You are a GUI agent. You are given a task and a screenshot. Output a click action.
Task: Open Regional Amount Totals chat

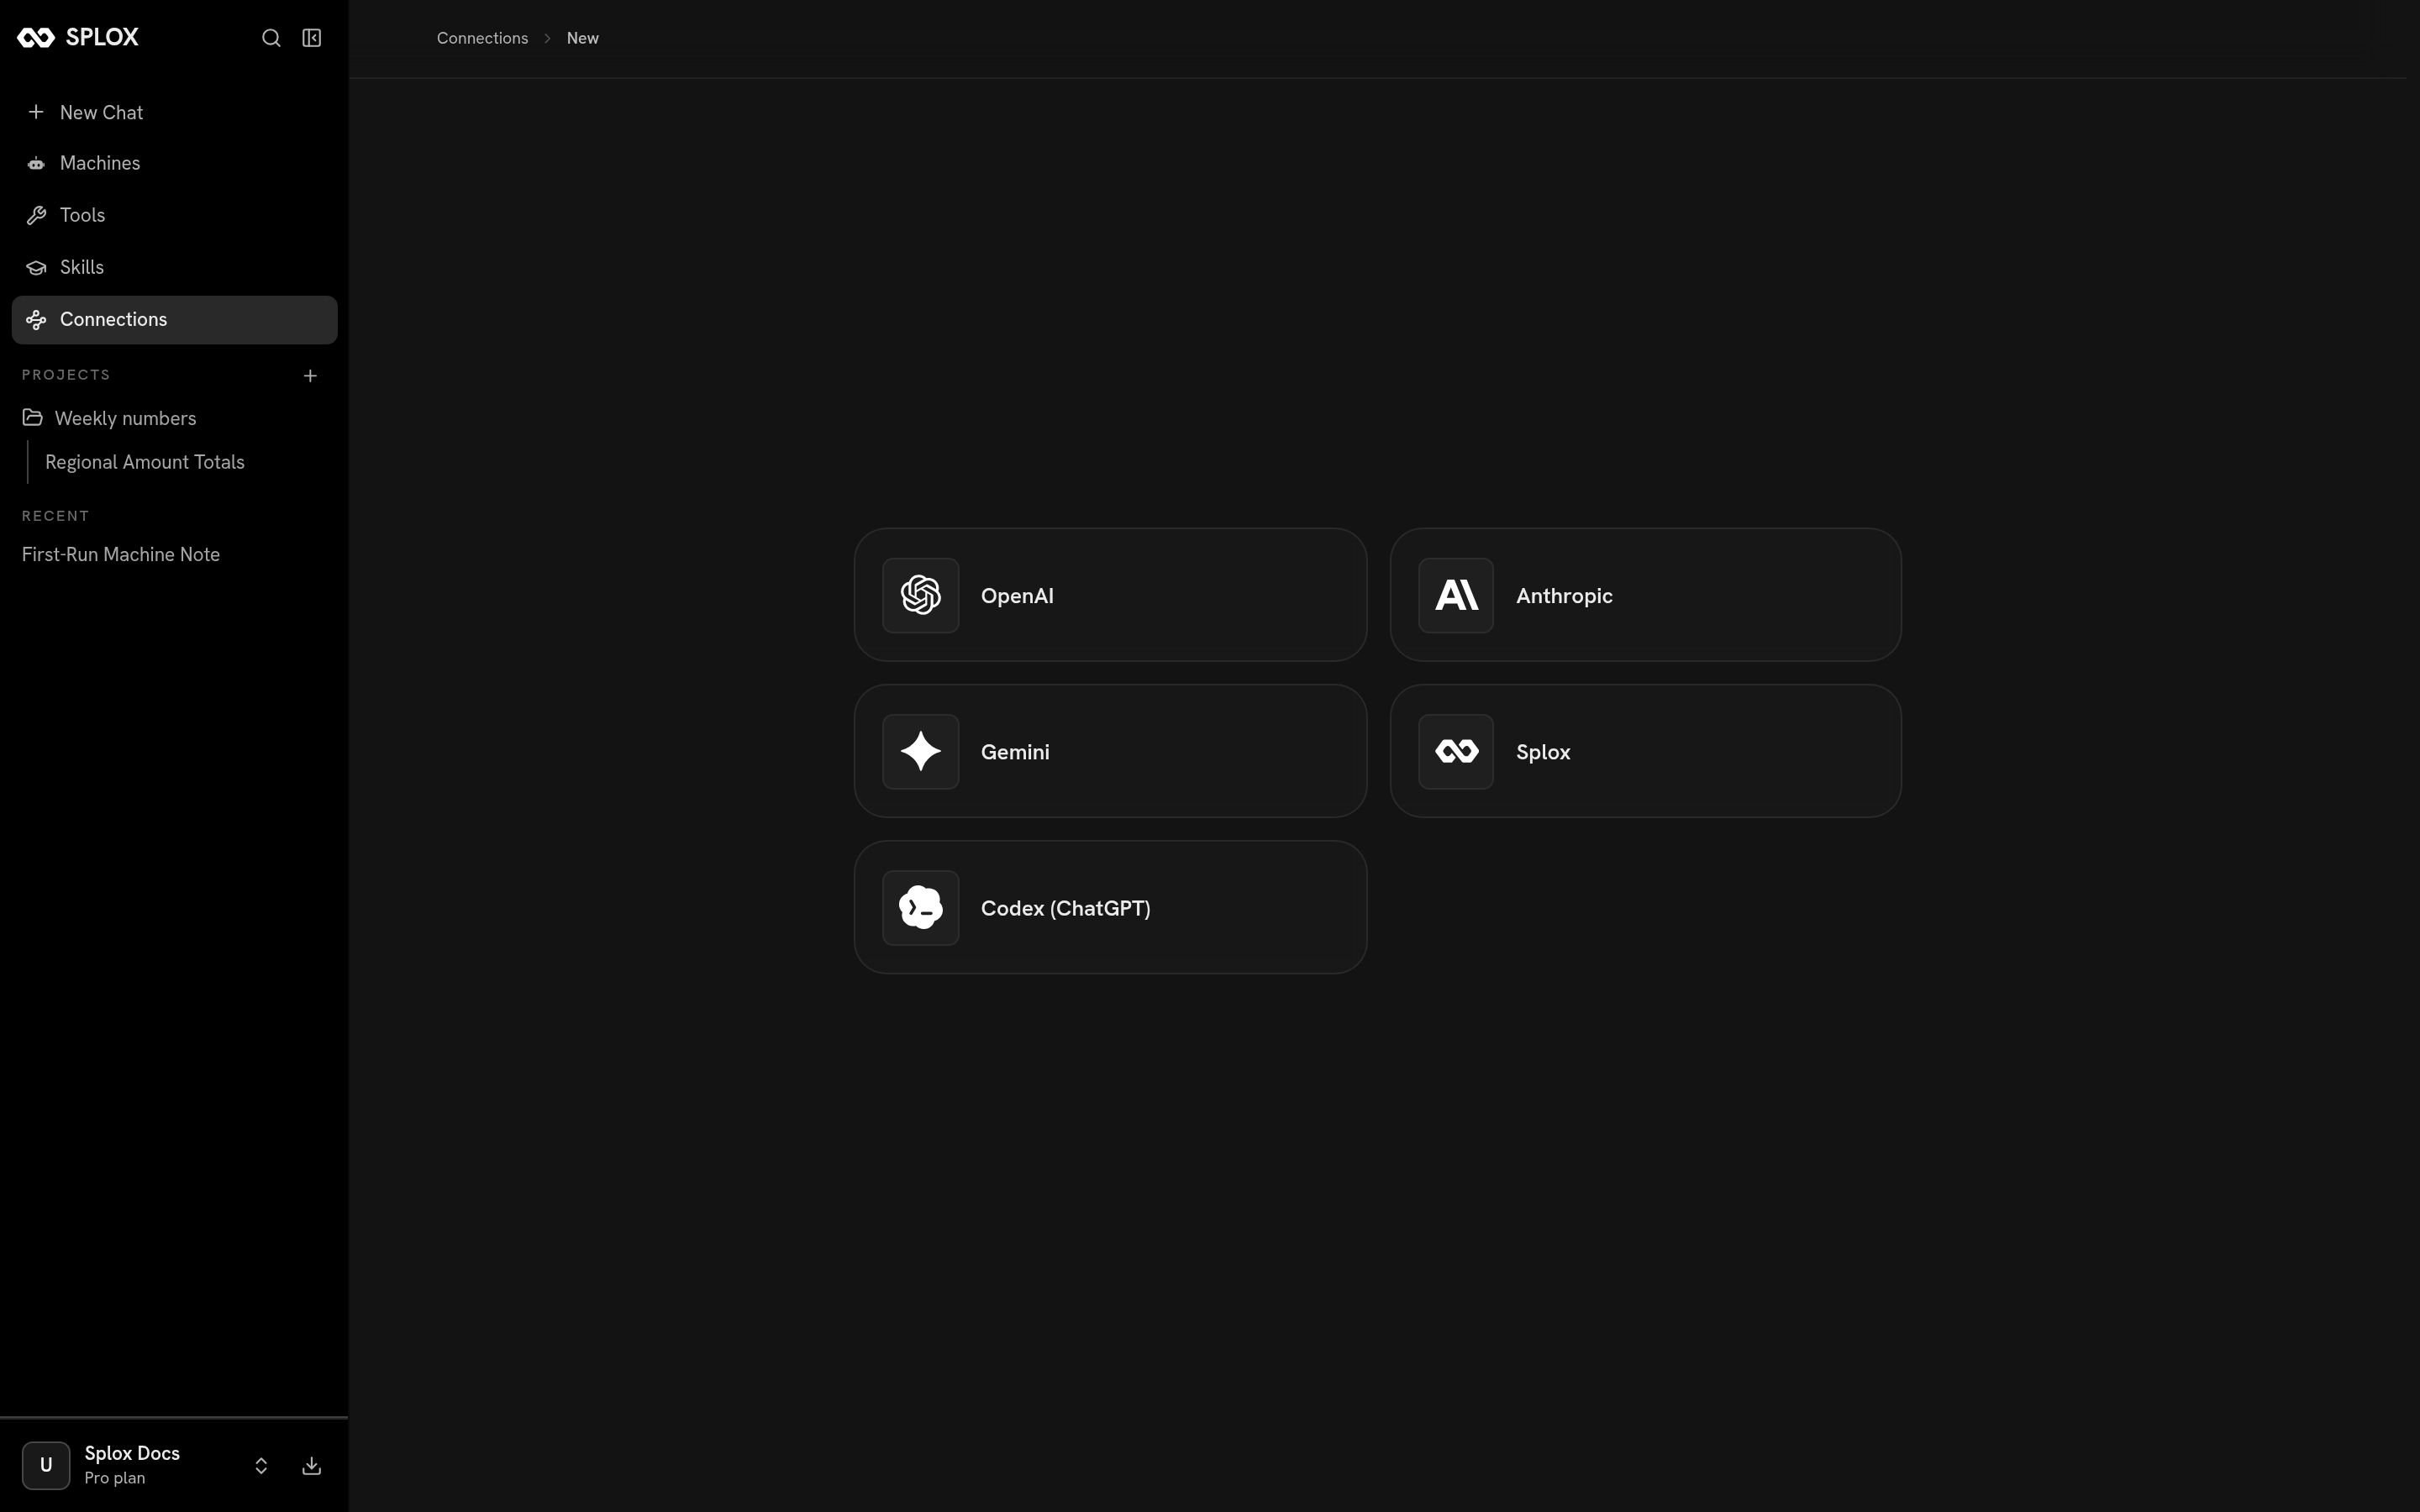[x=145, y=462]
